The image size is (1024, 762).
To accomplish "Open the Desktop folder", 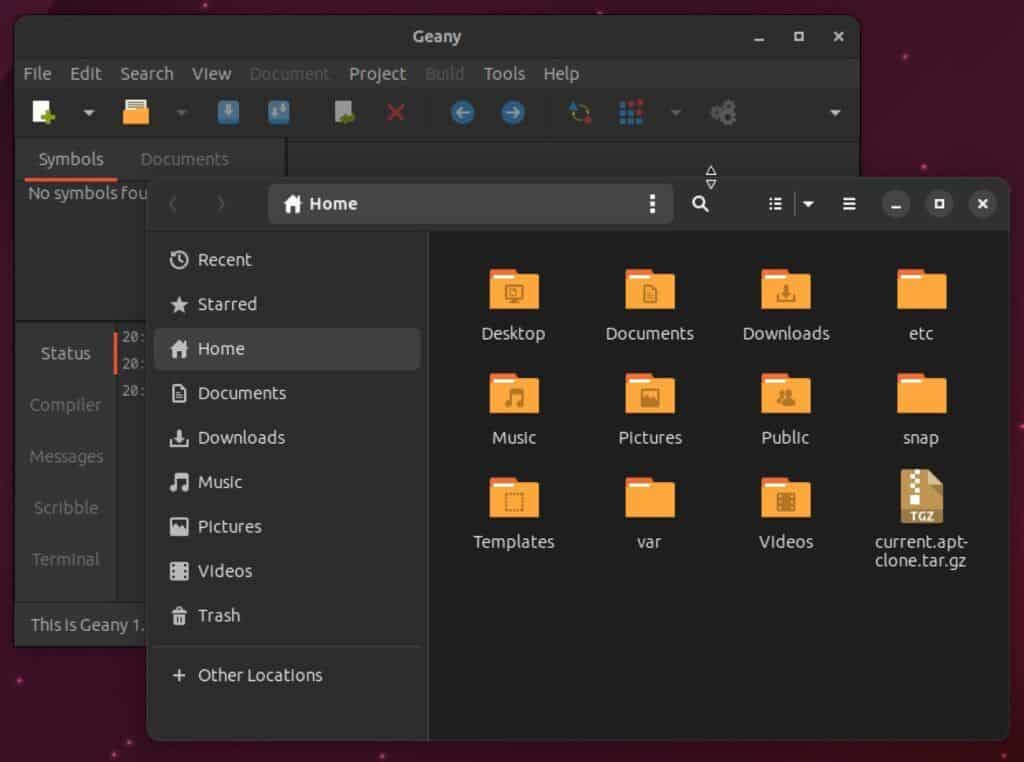I will tap(513, 305).
